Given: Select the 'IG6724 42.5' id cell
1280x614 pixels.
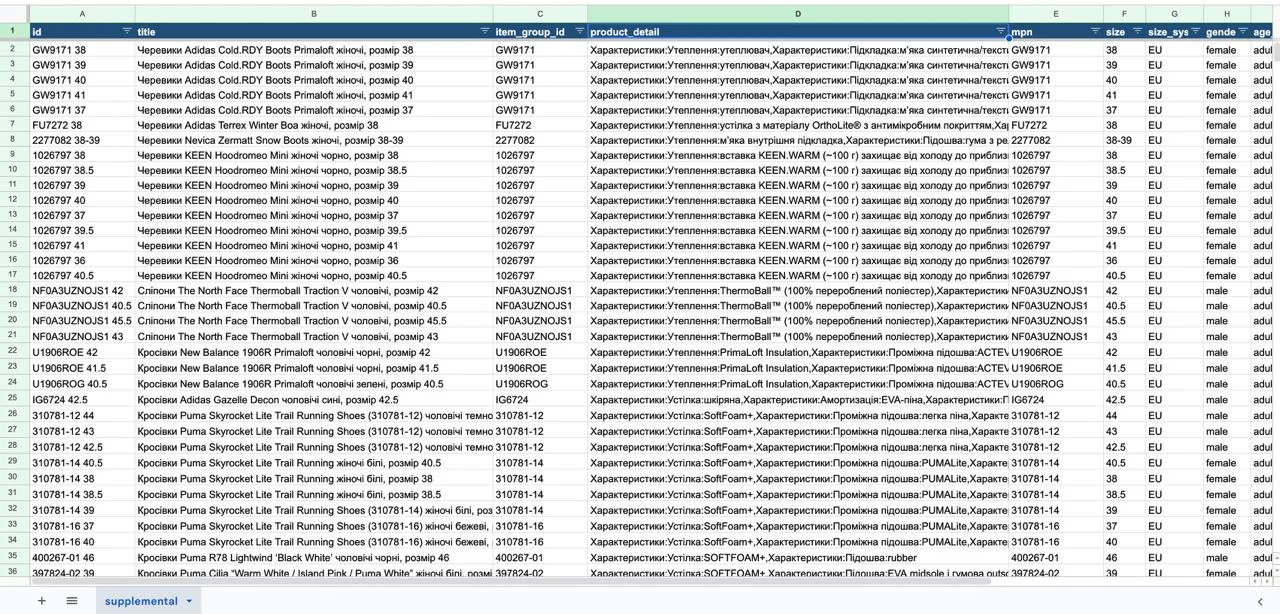Looking at the screenshot, I should click(82, 400).
